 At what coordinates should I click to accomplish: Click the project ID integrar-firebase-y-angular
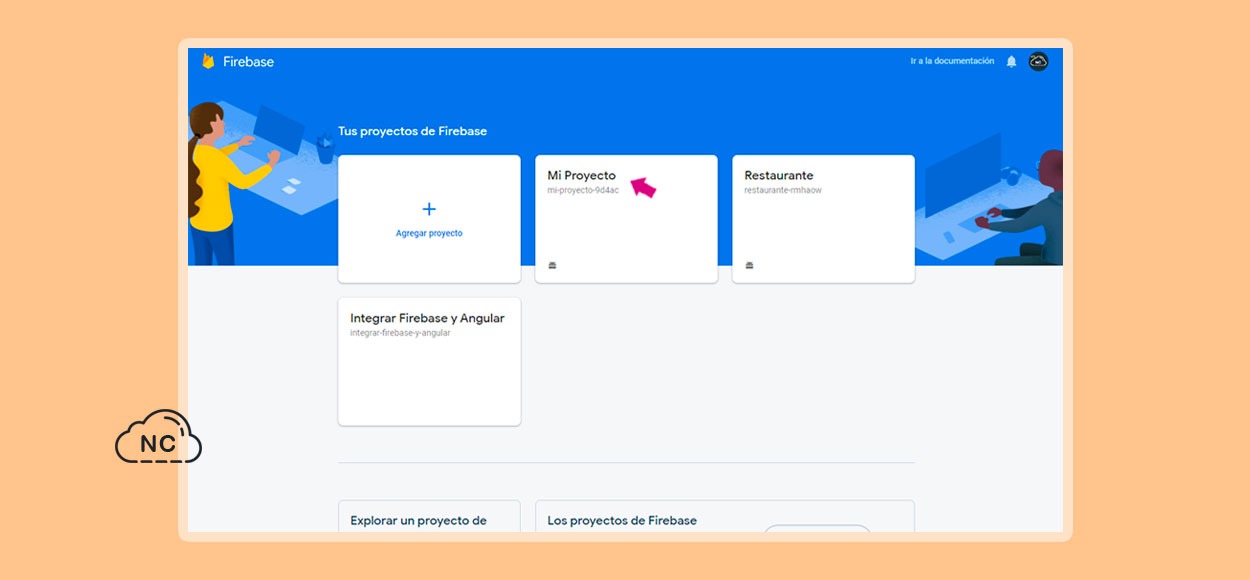click(400, 333)
